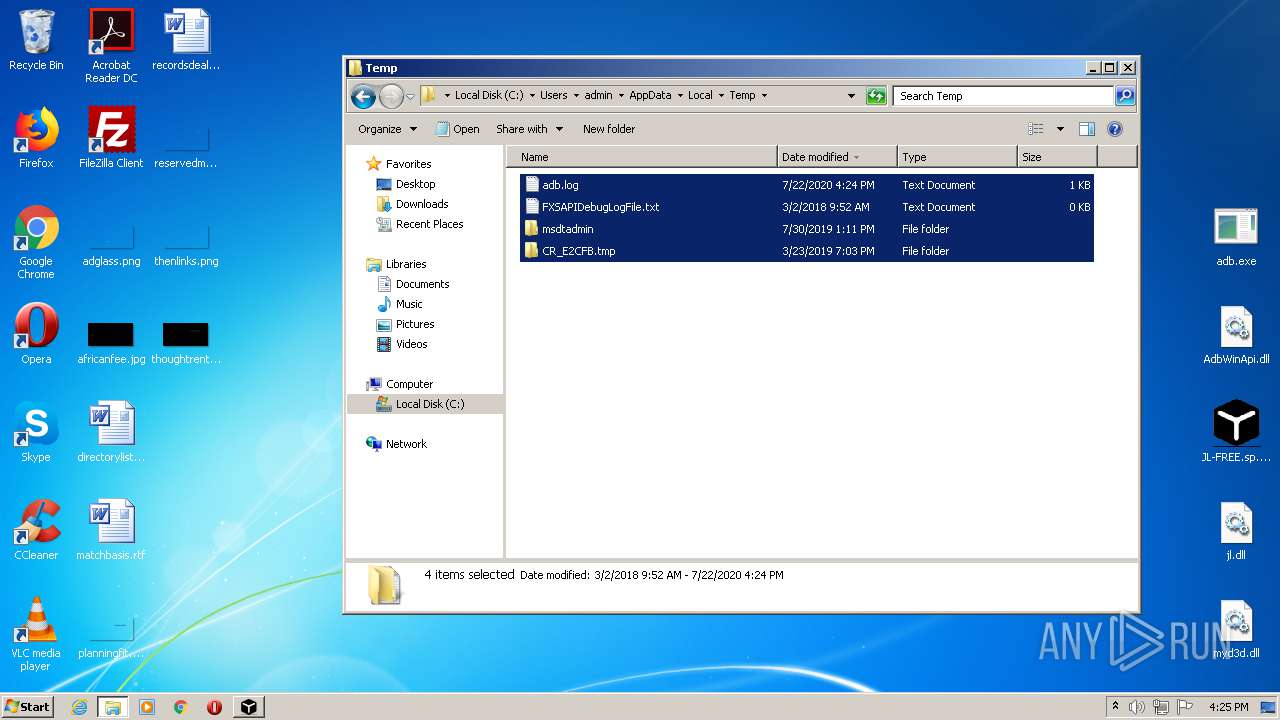
Task: Select Local Disk (C:) in navigation pane
Action: point(425,404)
